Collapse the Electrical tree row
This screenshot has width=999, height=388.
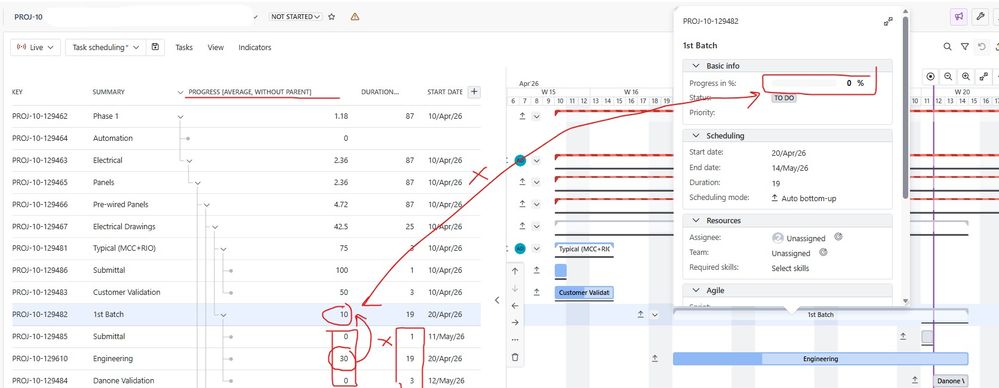tap(189, 161)
